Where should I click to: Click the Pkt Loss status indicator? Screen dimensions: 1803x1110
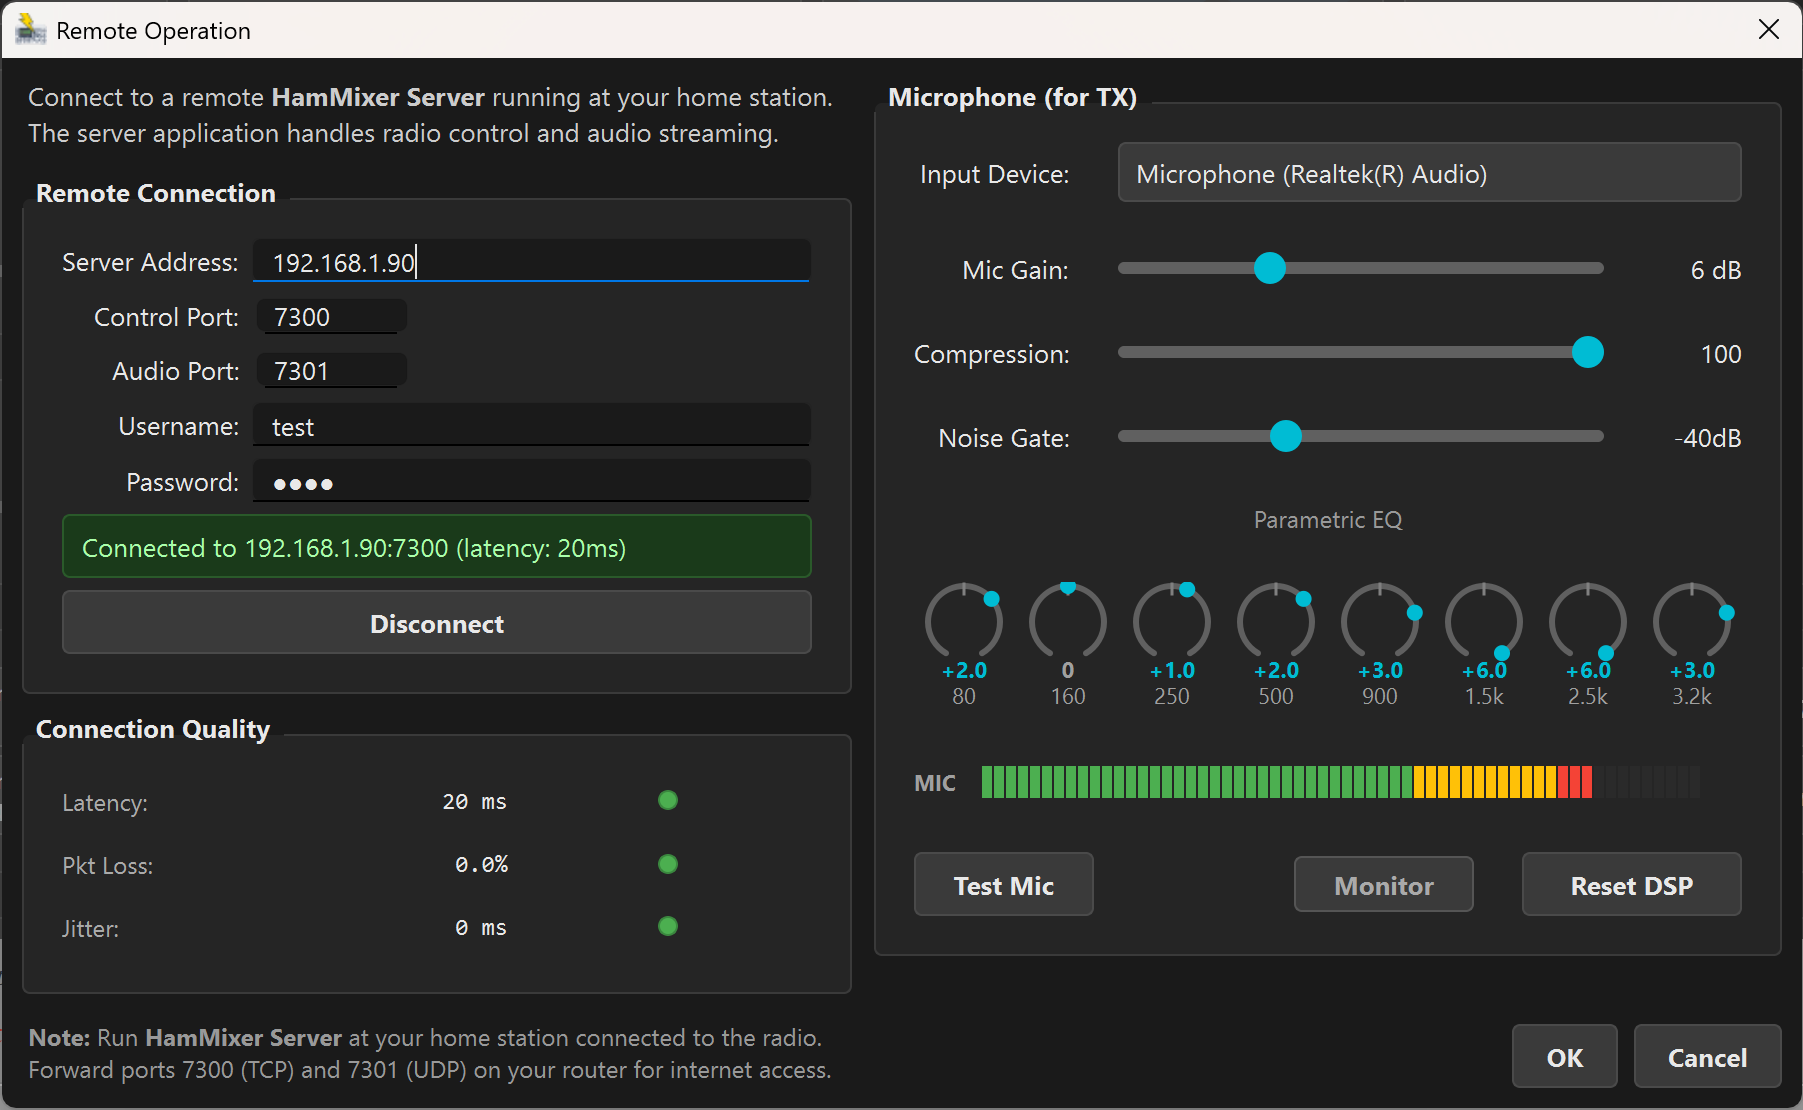click(x=667, y=863)
